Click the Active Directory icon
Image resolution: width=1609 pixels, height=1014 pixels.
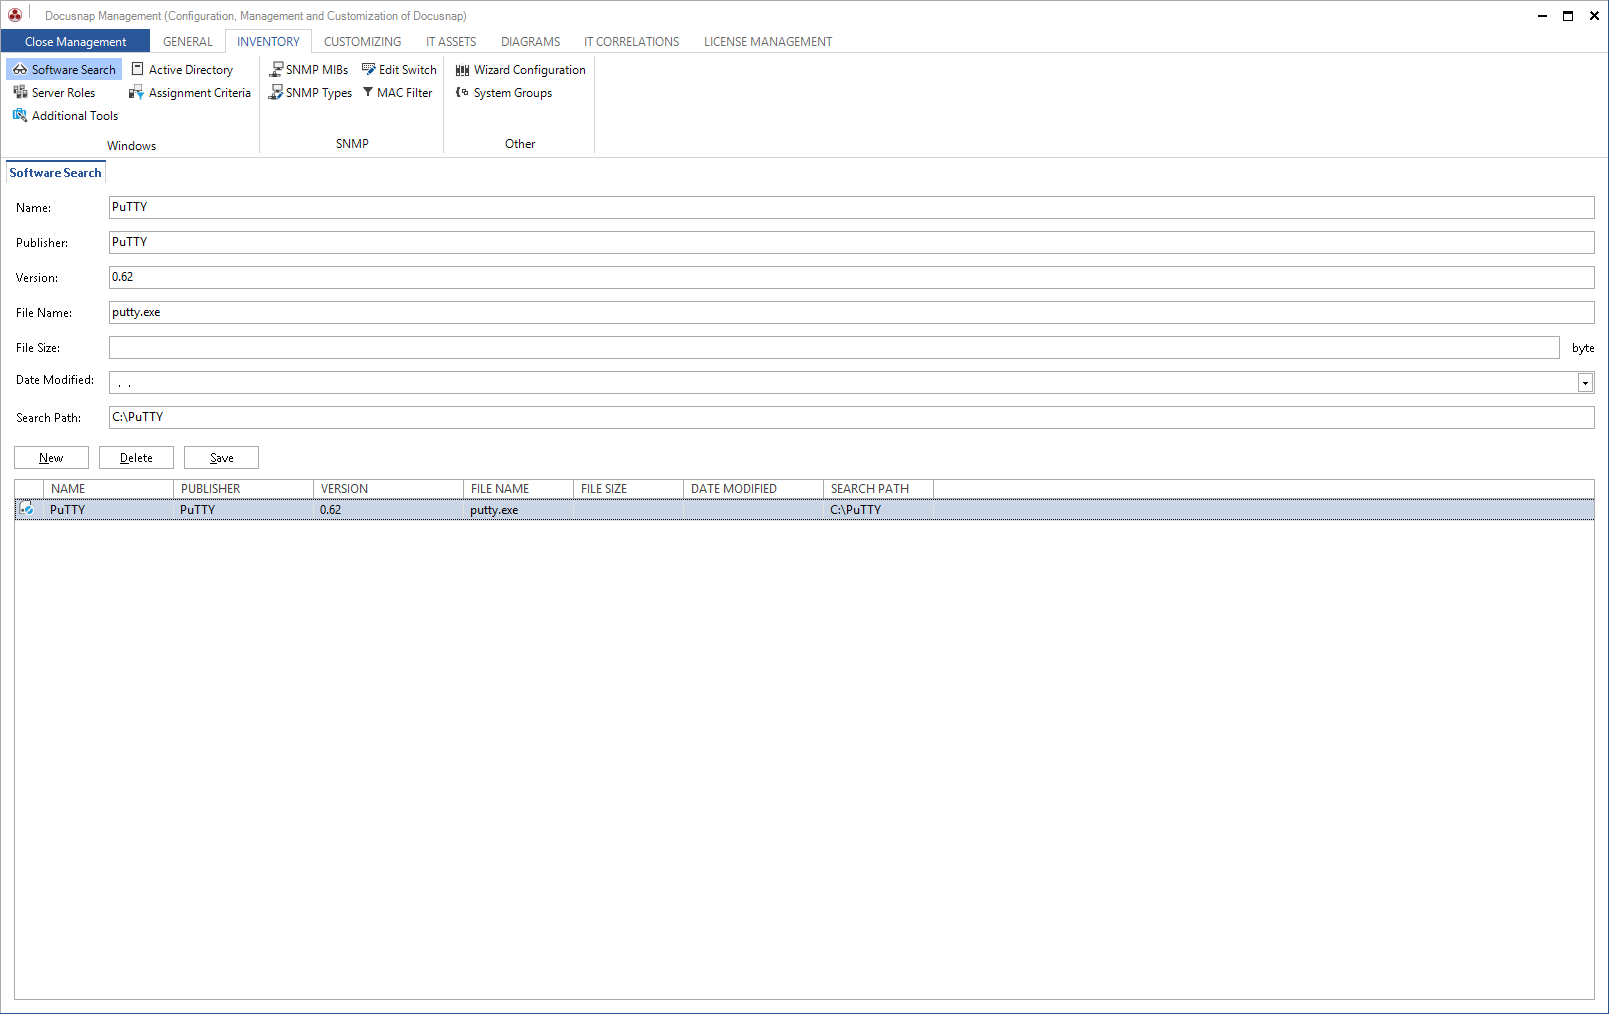[138, 69]
